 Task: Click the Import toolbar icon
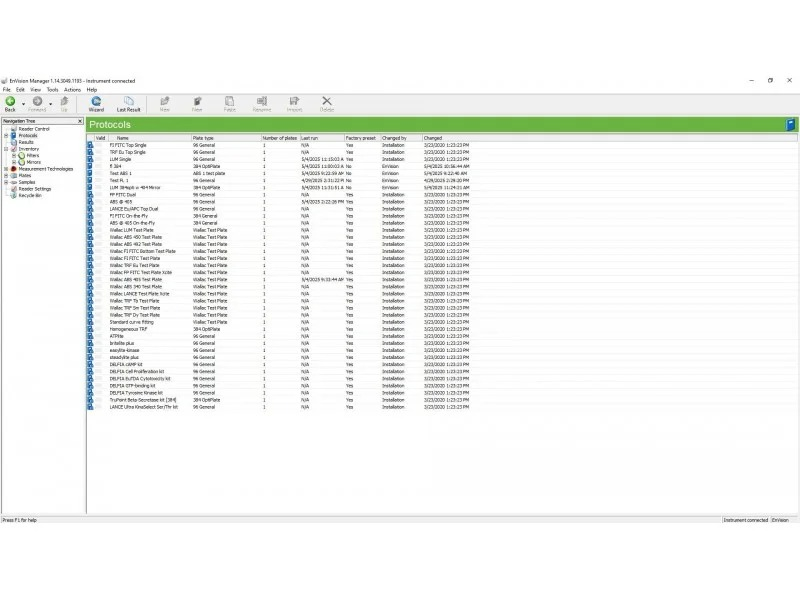[294, 103]
